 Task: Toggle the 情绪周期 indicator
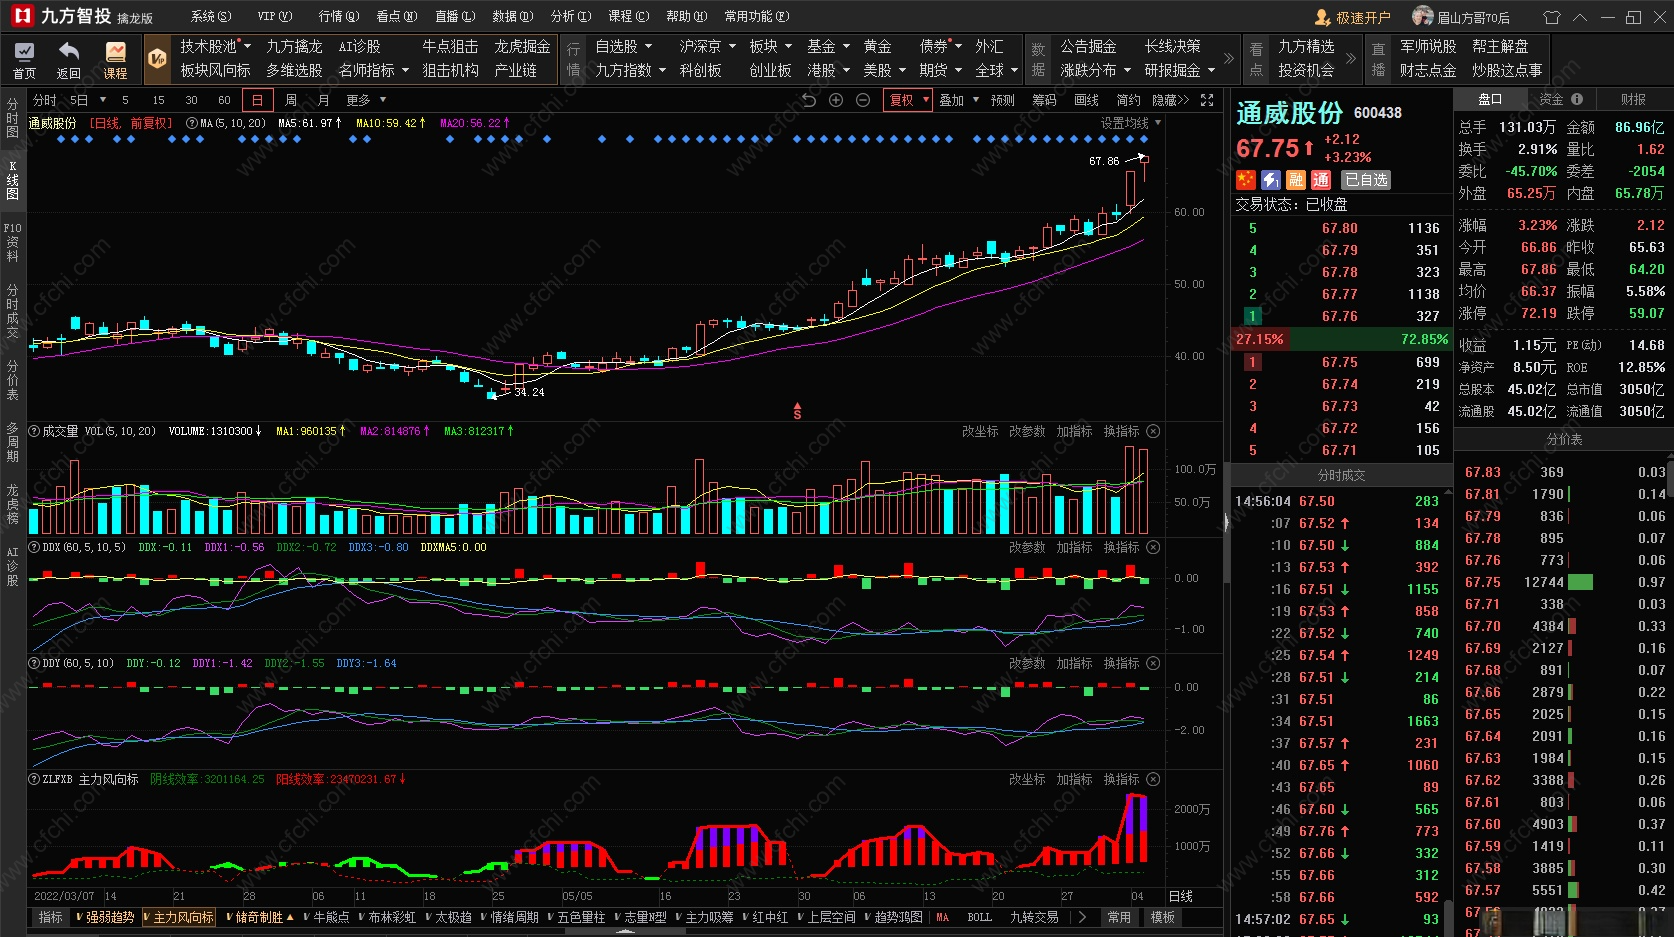[510, 917]
